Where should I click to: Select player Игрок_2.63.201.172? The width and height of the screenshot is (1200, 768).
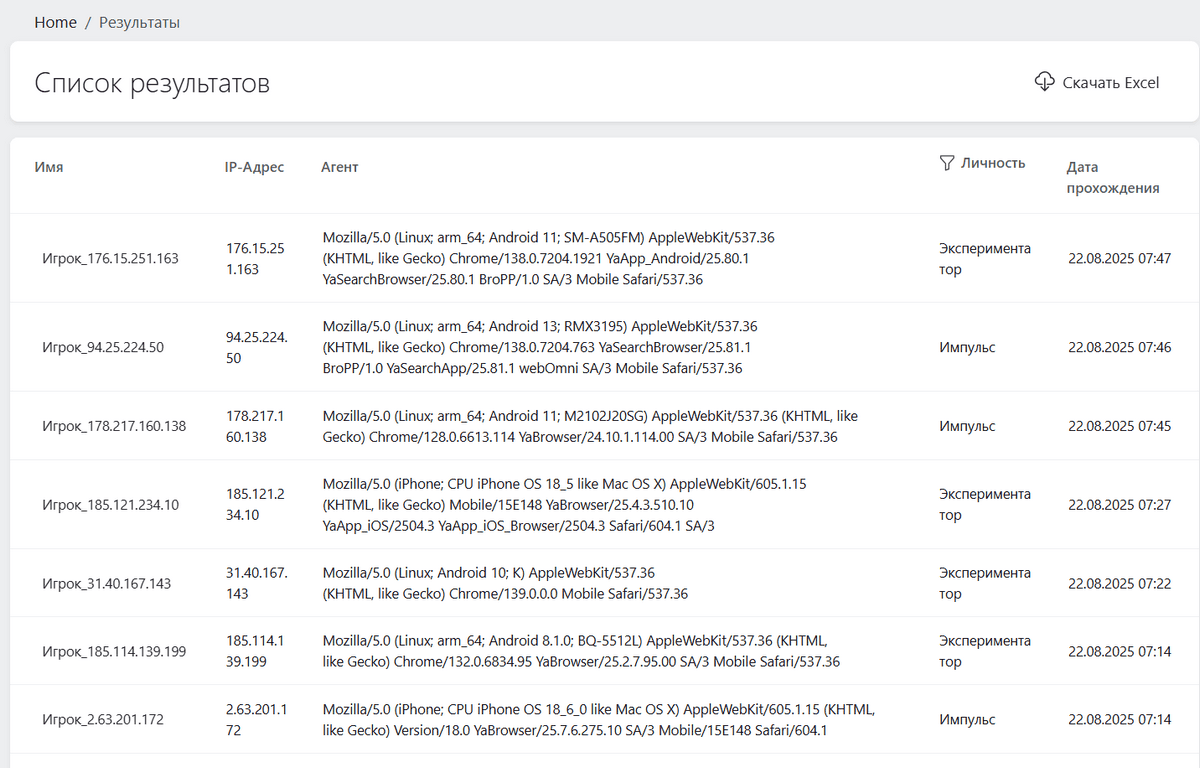[x=102, y=719]
